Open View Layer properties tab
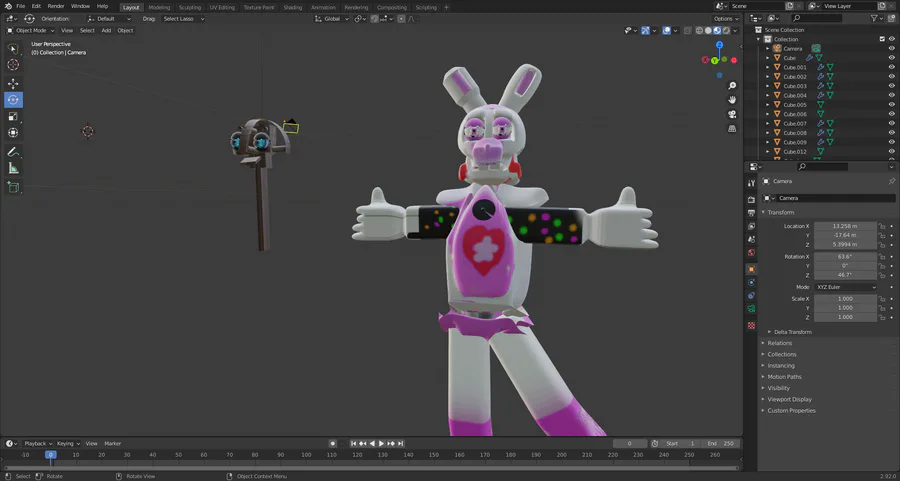This screenshot has width=900, height=481. (x=751, y=226)
